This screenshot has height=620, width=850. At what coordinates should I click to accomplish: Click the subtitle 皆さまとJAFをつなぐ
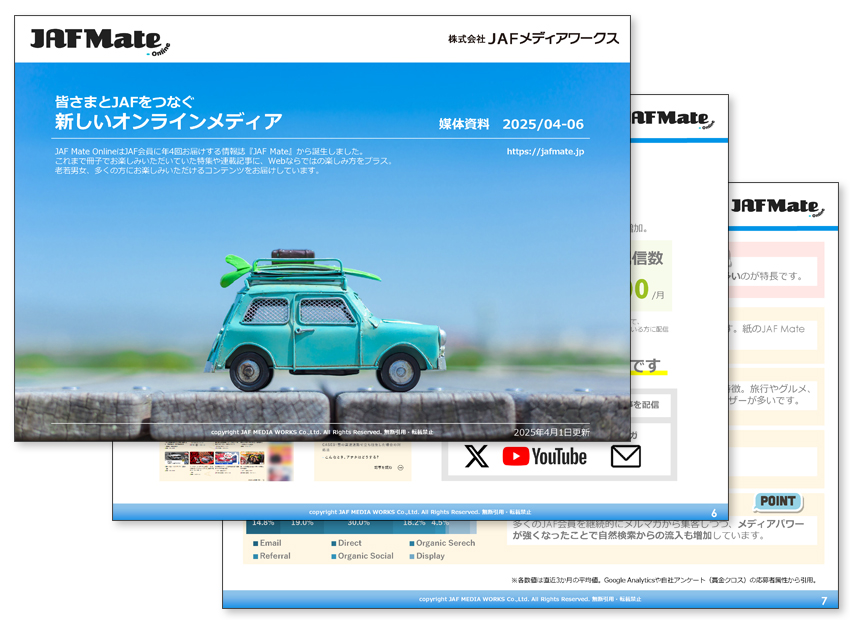point(124,101)
